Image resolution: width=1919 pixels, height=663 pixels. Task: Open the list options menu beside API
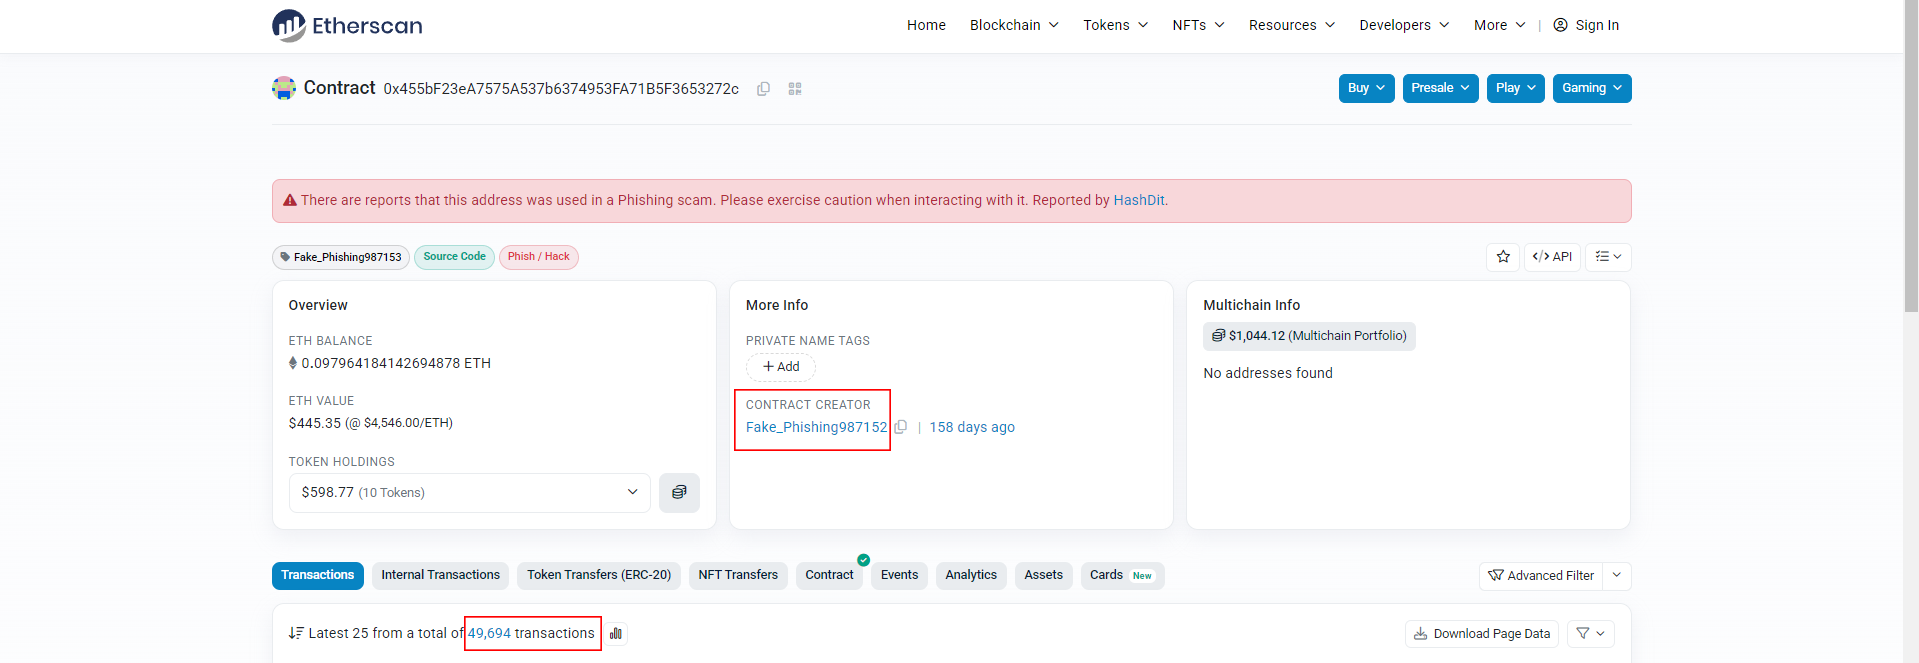coord(1608,257)
